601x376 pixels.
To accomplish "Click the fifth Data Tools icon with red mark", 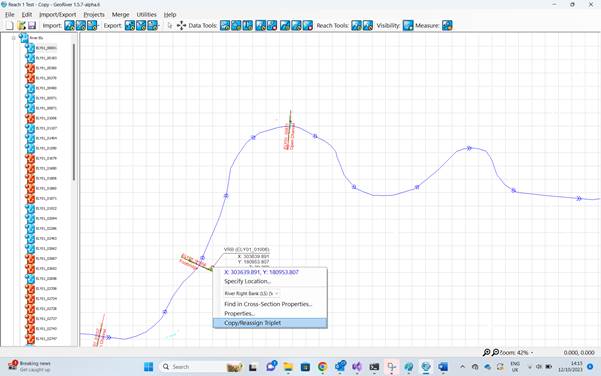I will pos(272,26).
